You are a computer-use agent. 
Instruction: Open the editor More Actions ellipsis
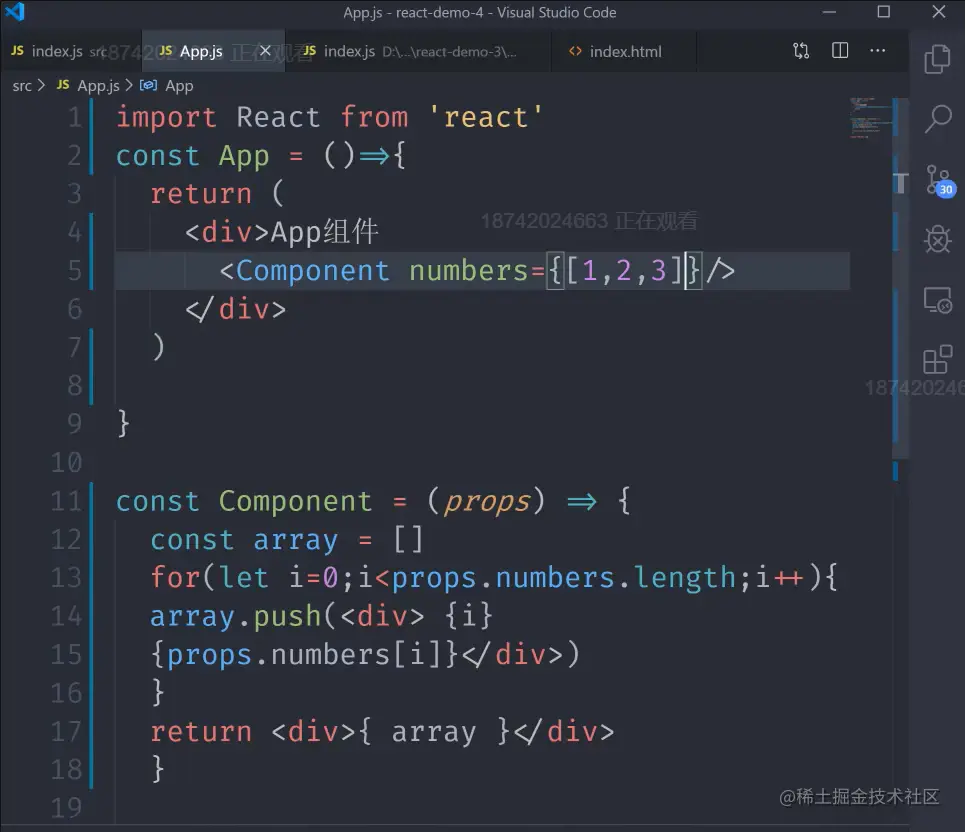pos(878,50)
